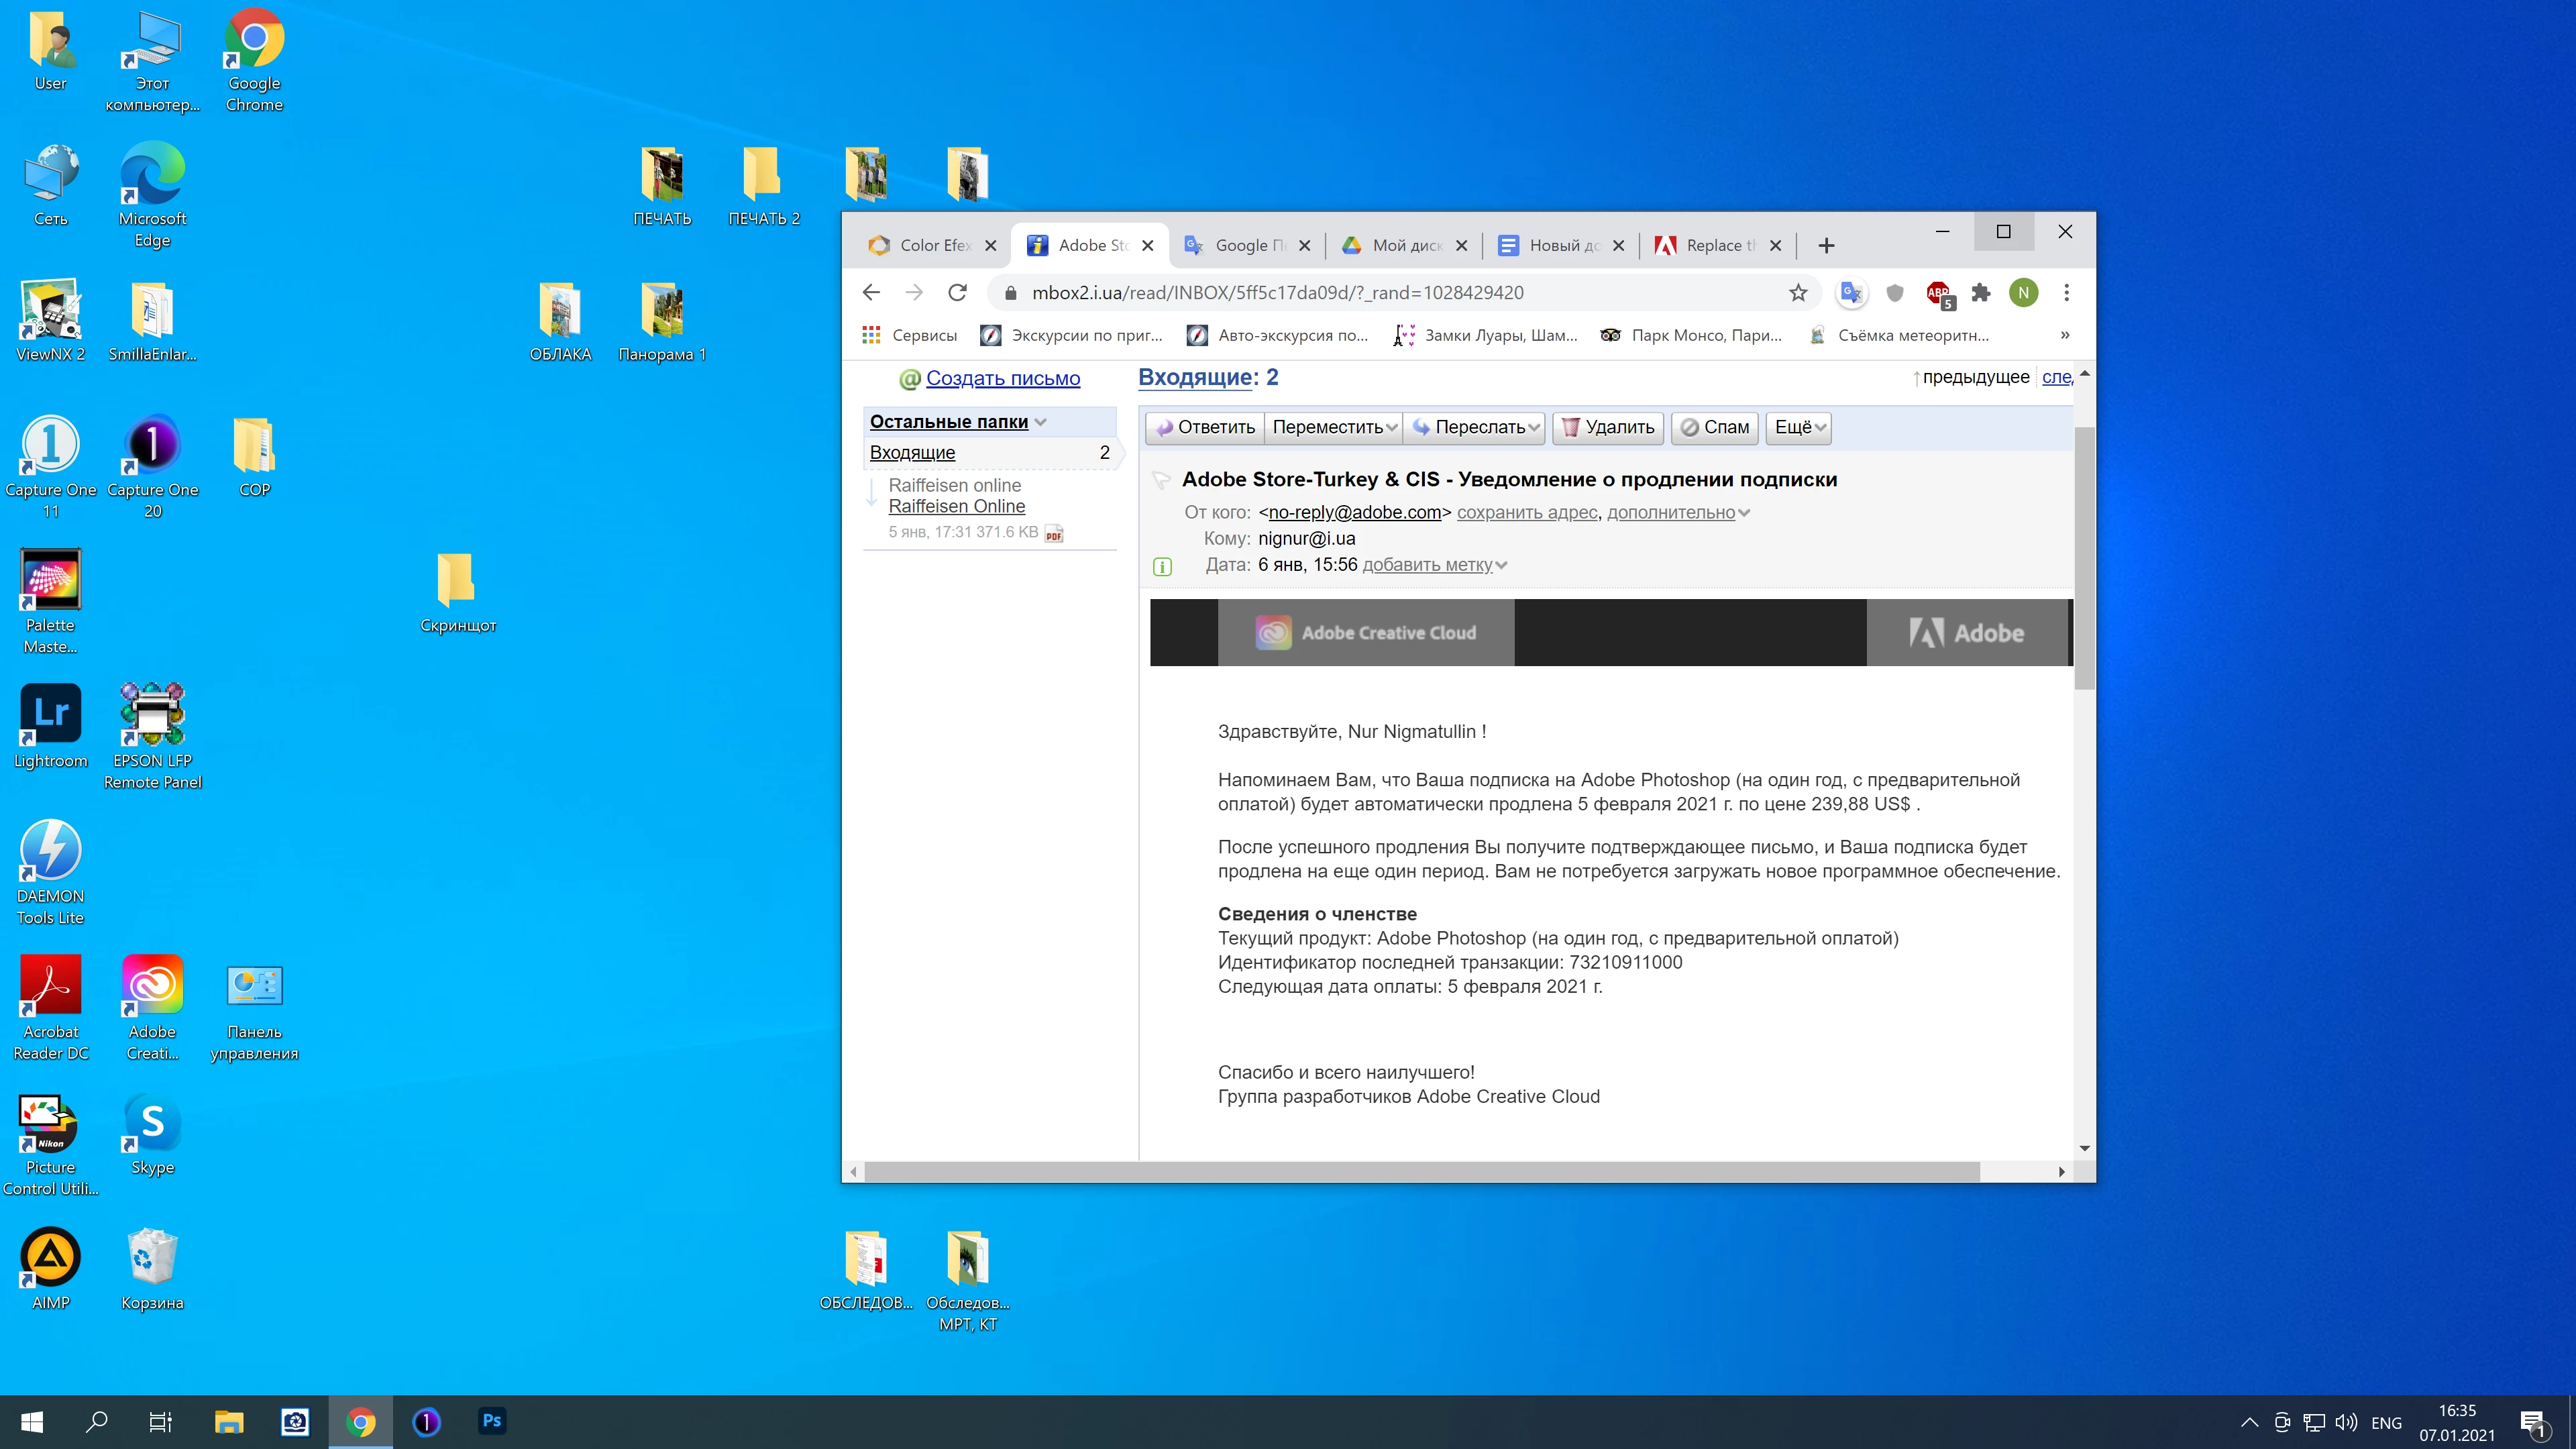The image size is (2576, 1449).
Task: Reload the page with refresh icon
Action: click(957, 293)
